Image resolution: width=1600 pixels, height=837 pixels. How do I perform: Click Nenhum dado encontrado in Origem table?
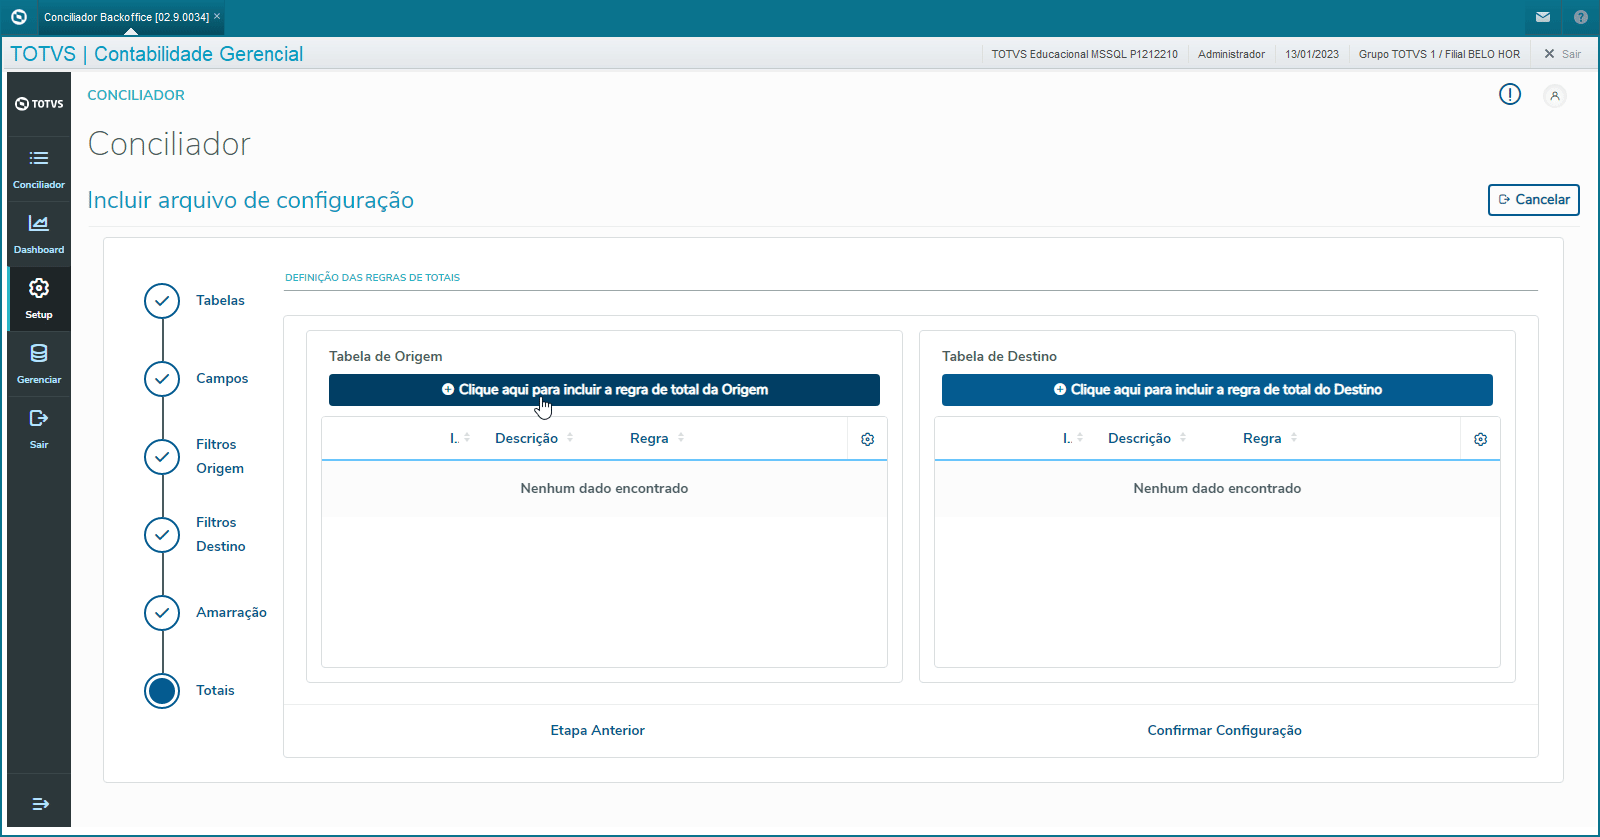click(x=604, y=489)
